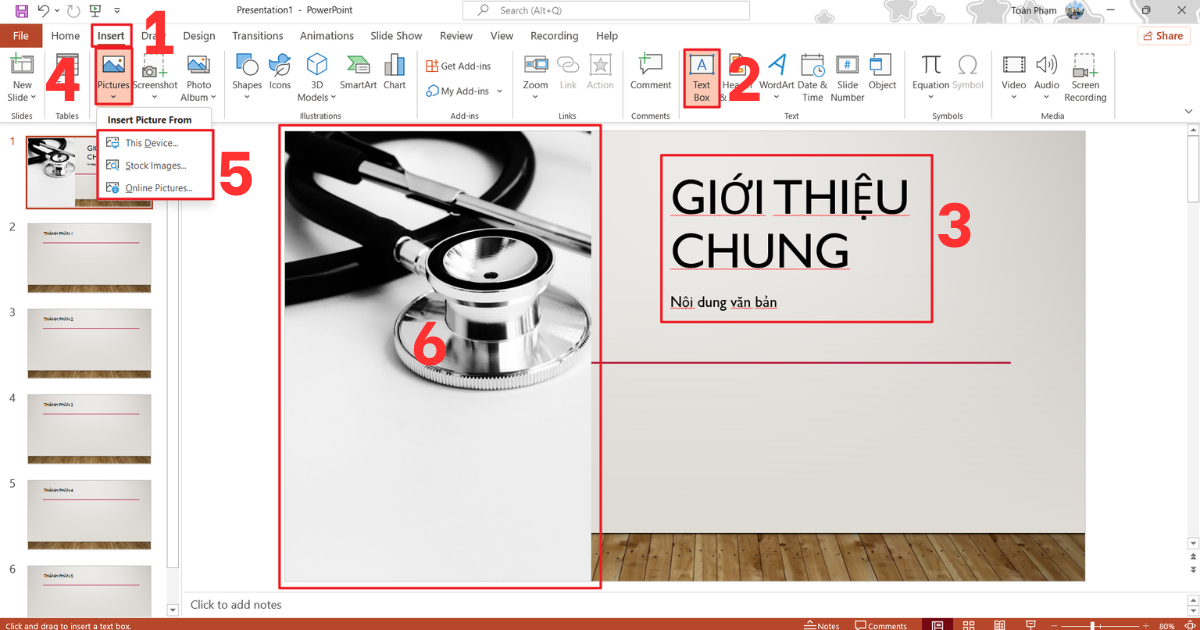Click the Screenshot tool
Screen dimensions: 1200x630
point(155,78)
